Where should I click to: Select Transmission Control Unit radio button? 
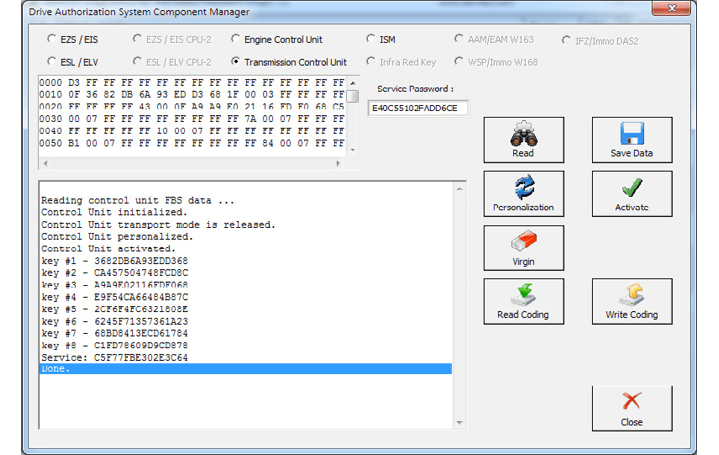click(236, 62)
